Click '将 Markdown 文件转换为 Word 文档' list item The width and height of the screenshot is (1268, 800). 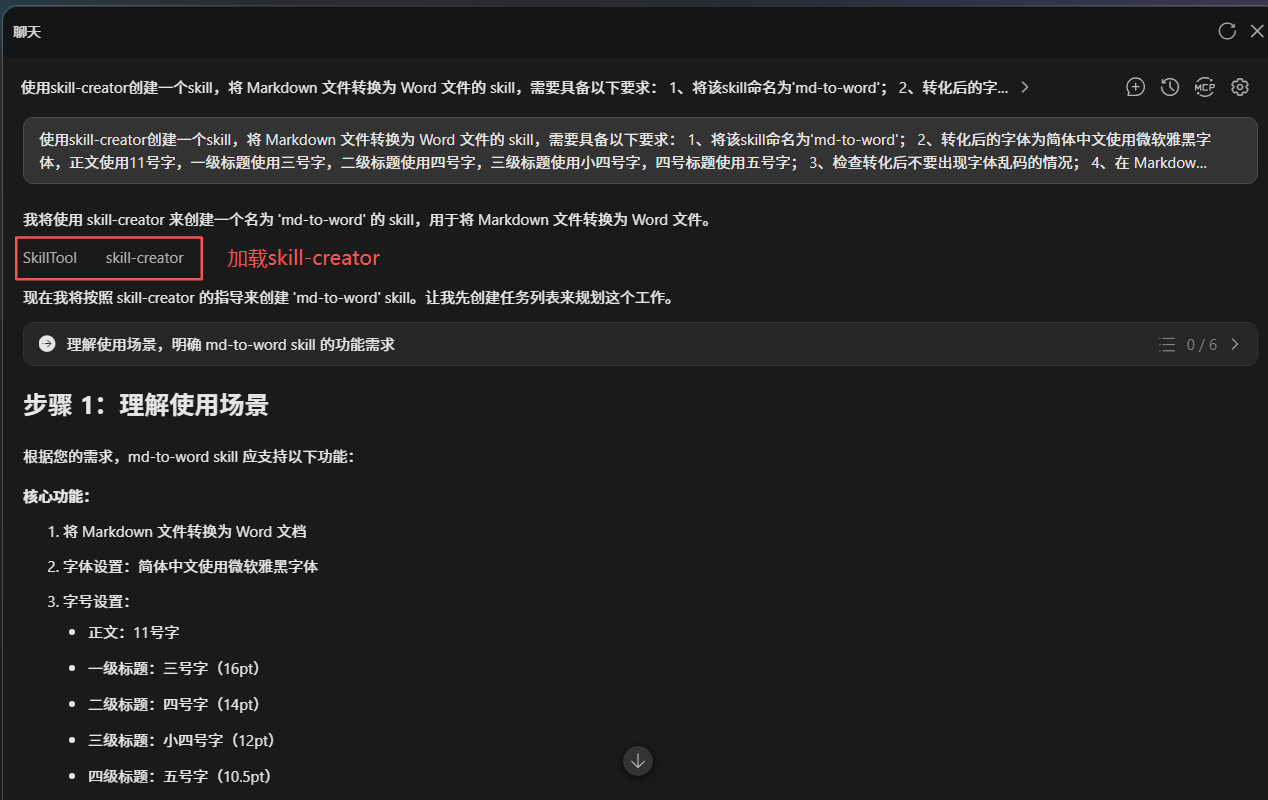pos(184,532)
